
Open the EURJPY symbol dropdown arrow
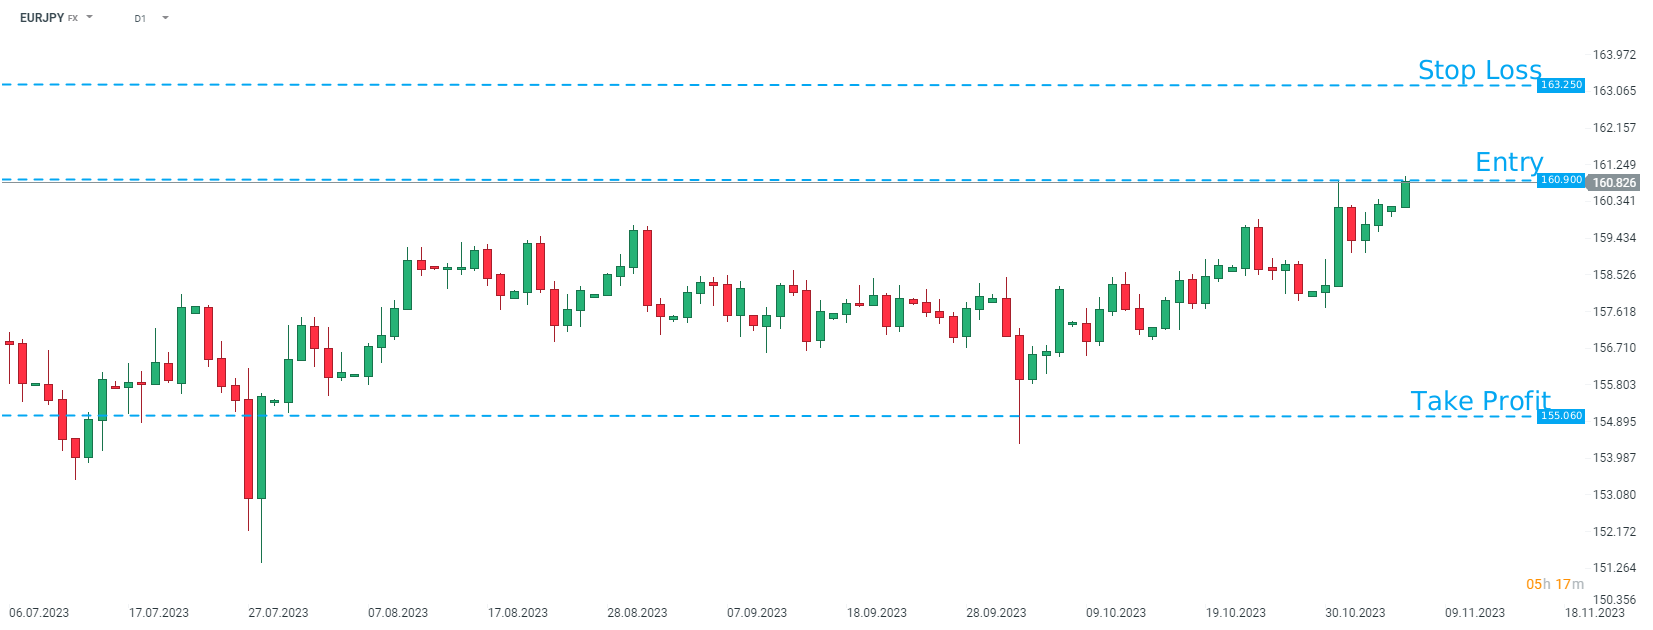[90, 17]
